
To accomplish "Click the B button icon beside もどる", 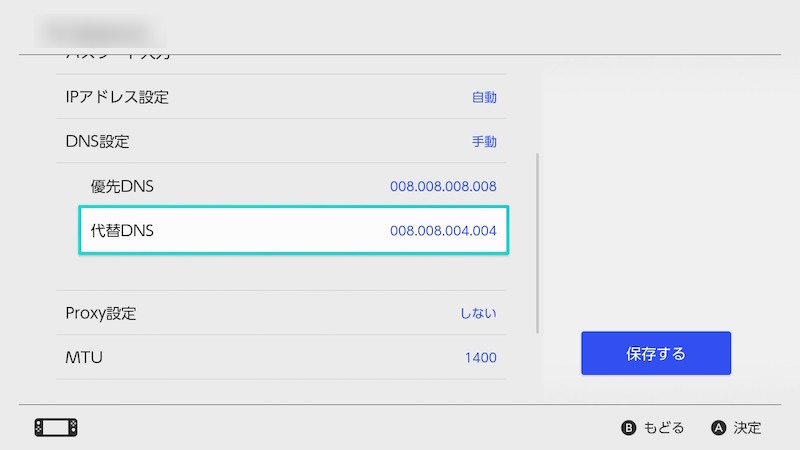I will pyautogui.click(x=629, y=428).
